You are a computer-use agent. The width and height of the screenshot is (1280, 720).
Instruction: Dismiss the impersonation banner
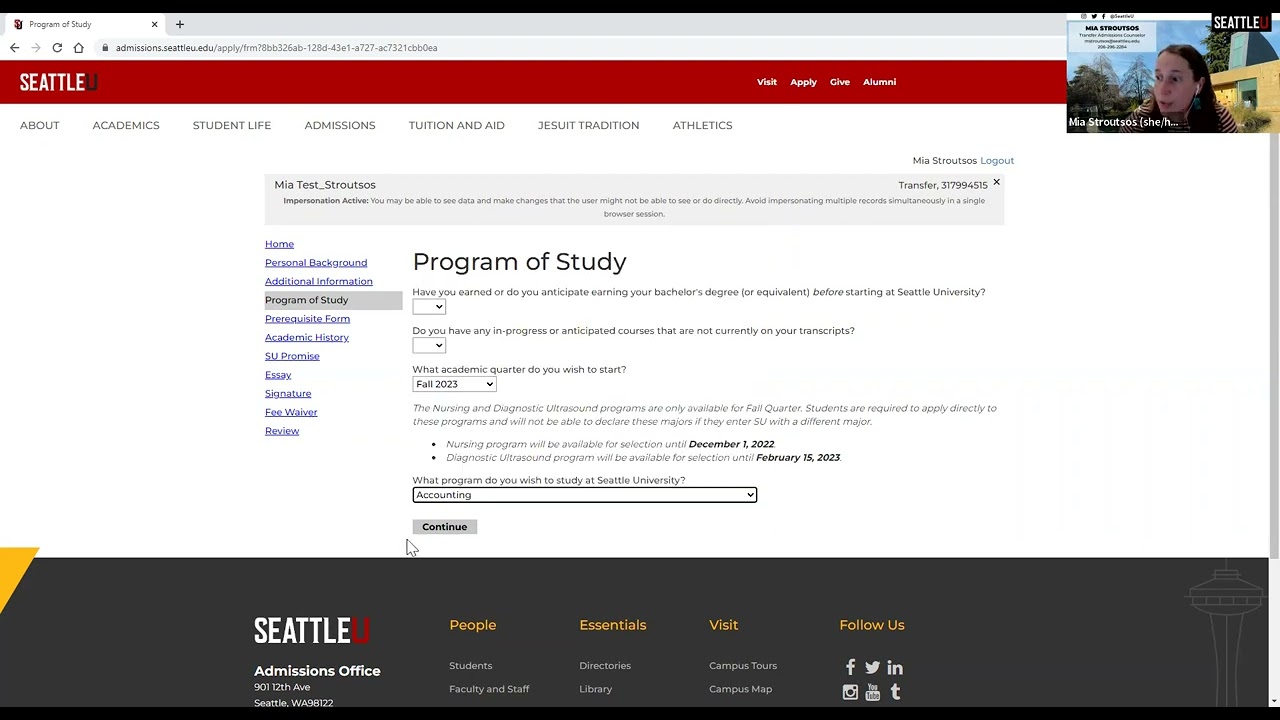996,182
